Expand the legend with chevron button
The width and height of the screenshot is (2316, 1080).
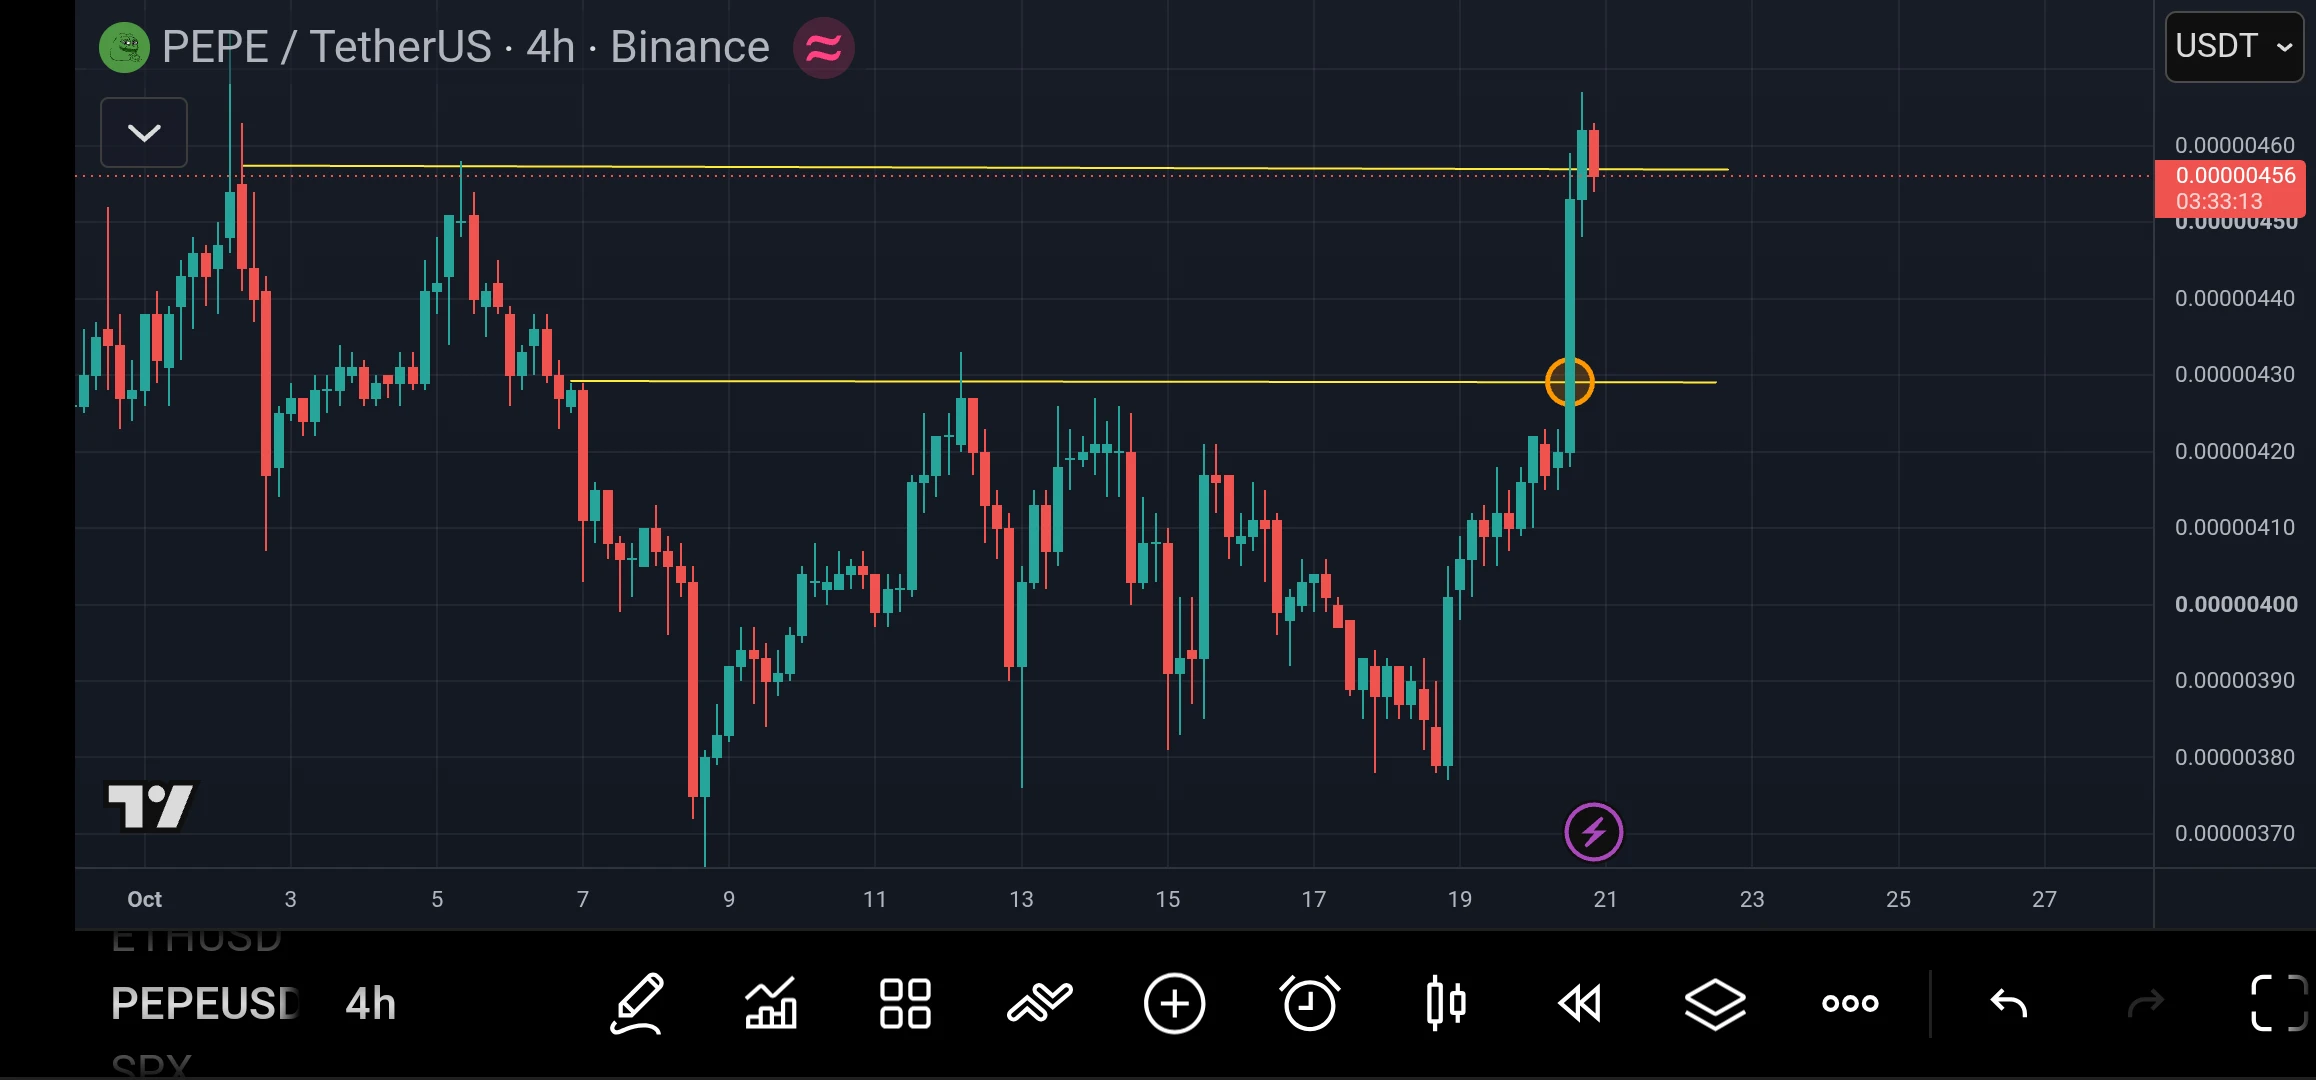pos(144,132)
